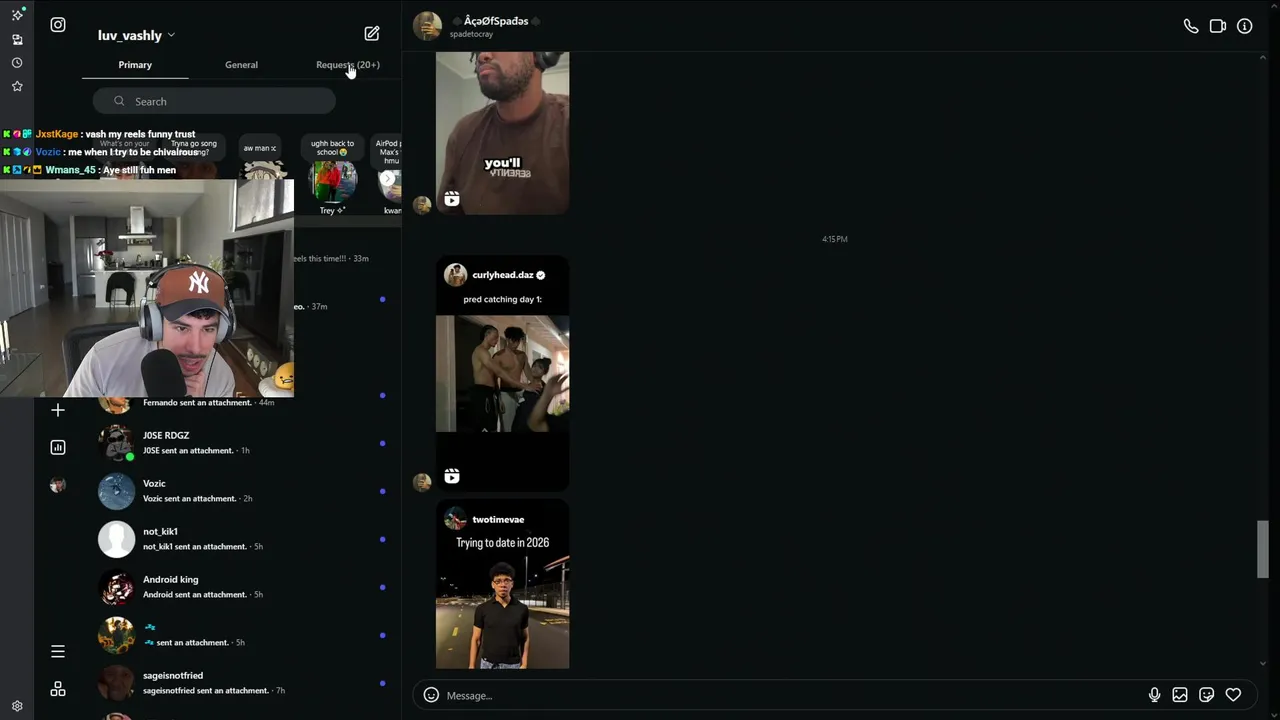The width and height of the screenshot is (1280, 720).
Task: Open the "aw man" note avatar
Action: tap(264, 172)
